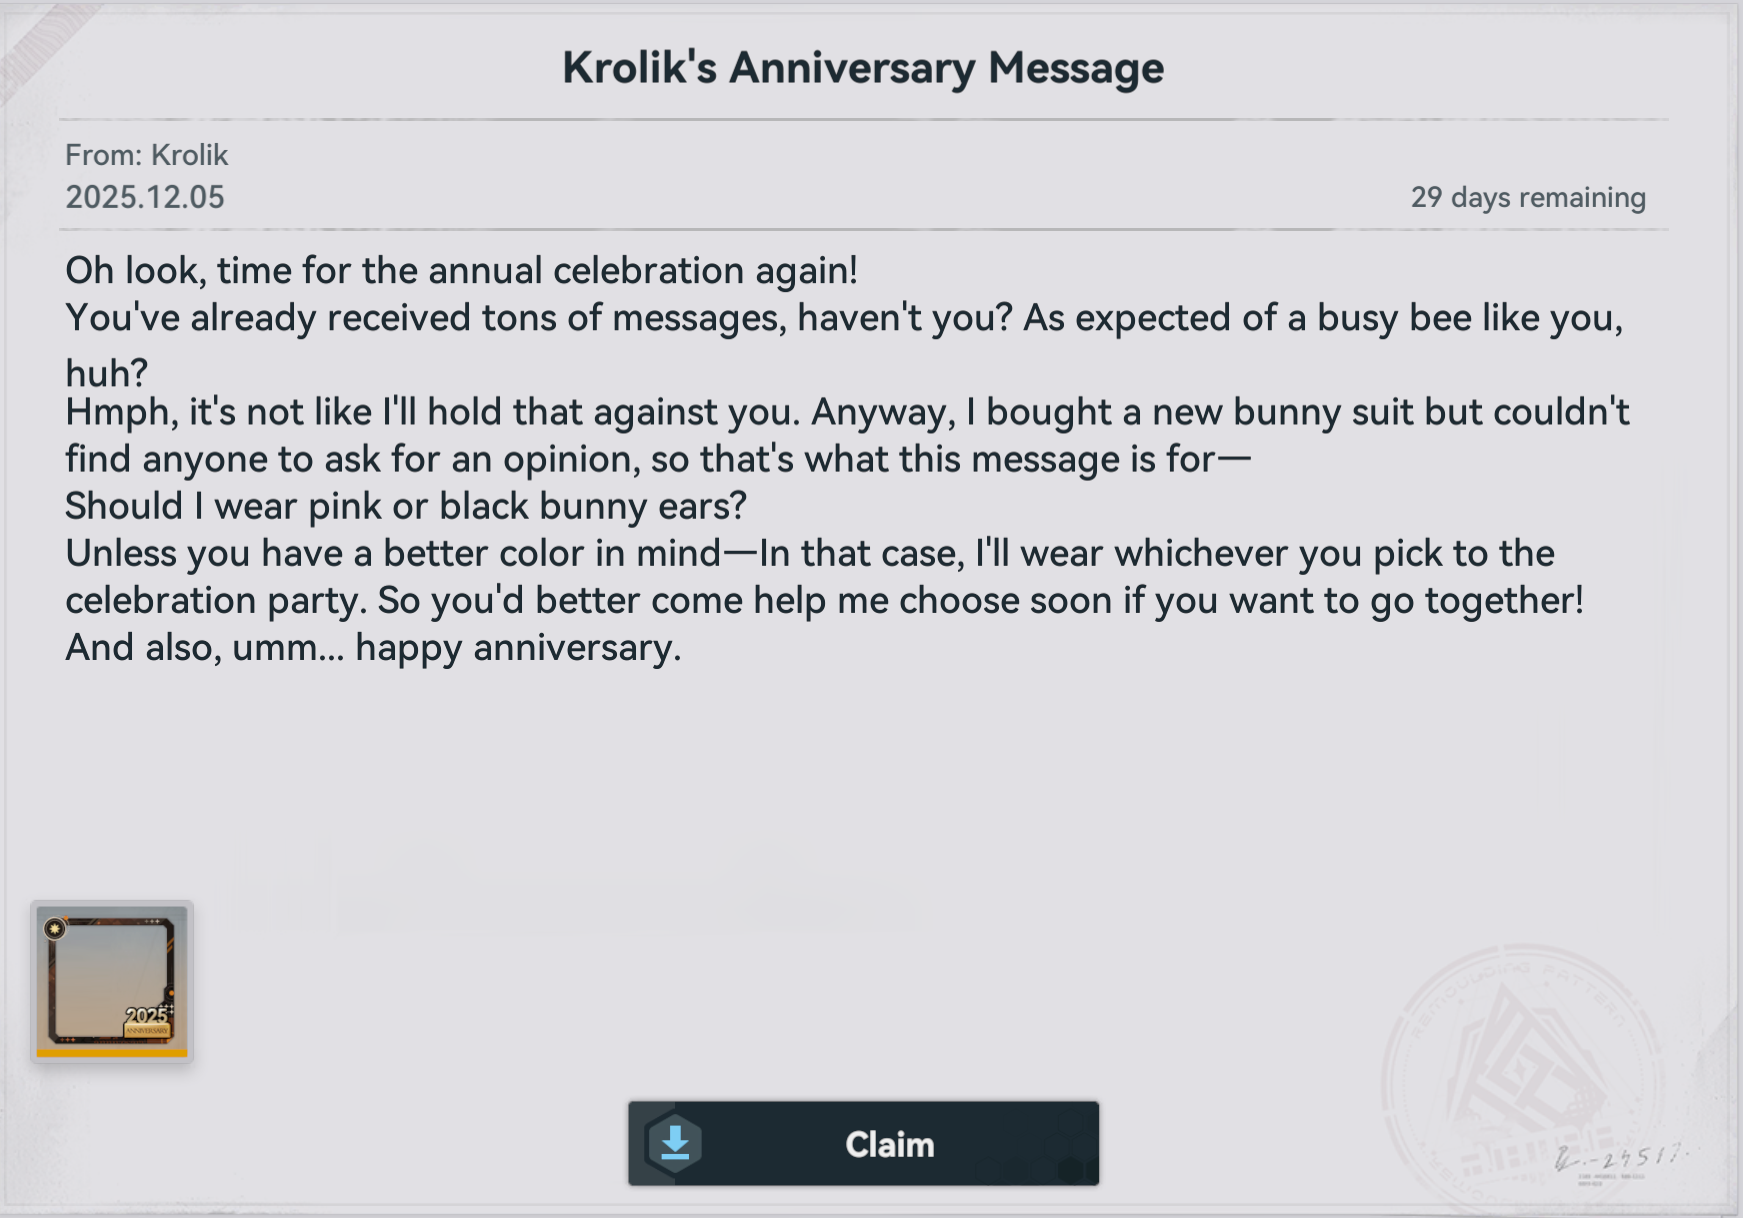Select the "From: Krolik" sender line
This screenshot has height=1218, width=1743.
pos(147,155)
